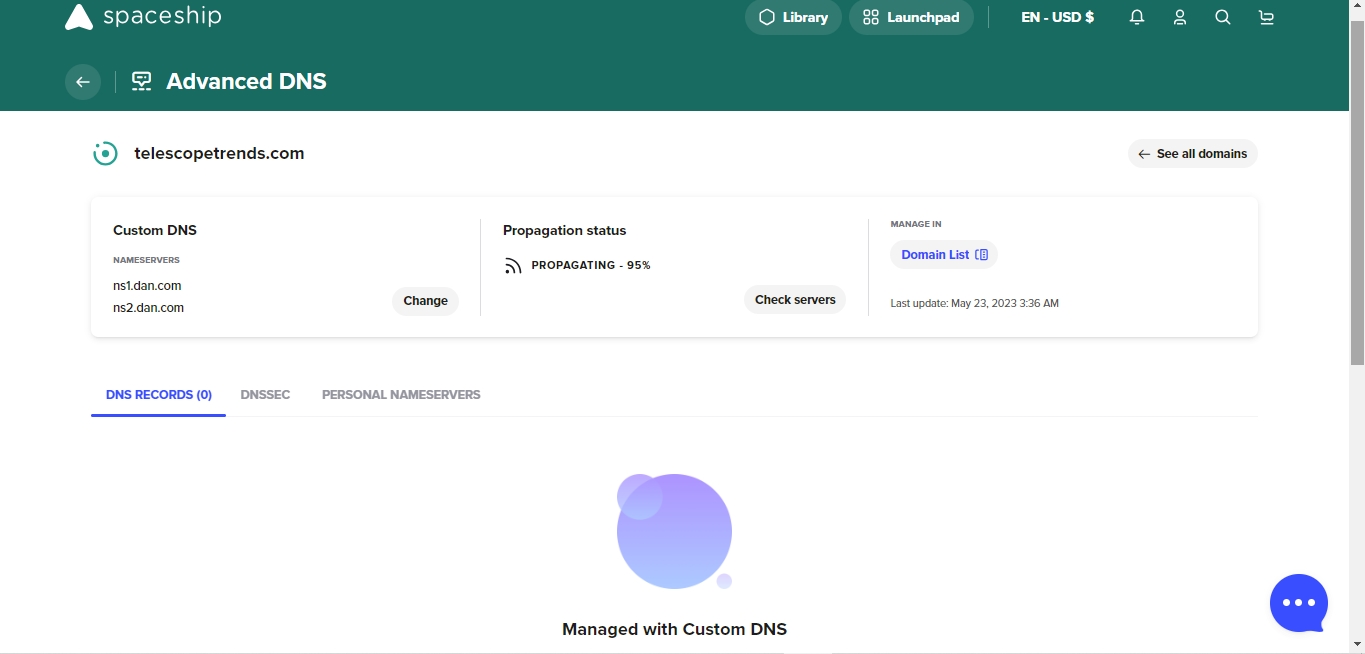The width and height of the screenshot is (1365, 654).
Task: Open the user account icon
Action: 1180,17
